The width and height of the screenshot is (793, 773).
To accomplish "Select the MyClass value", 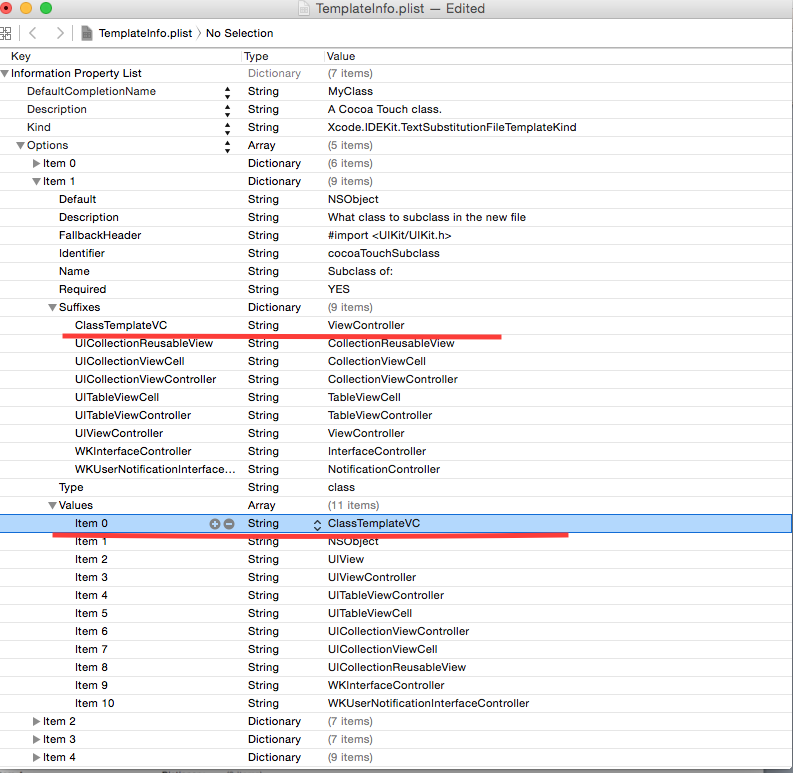I will coord(350,92).
